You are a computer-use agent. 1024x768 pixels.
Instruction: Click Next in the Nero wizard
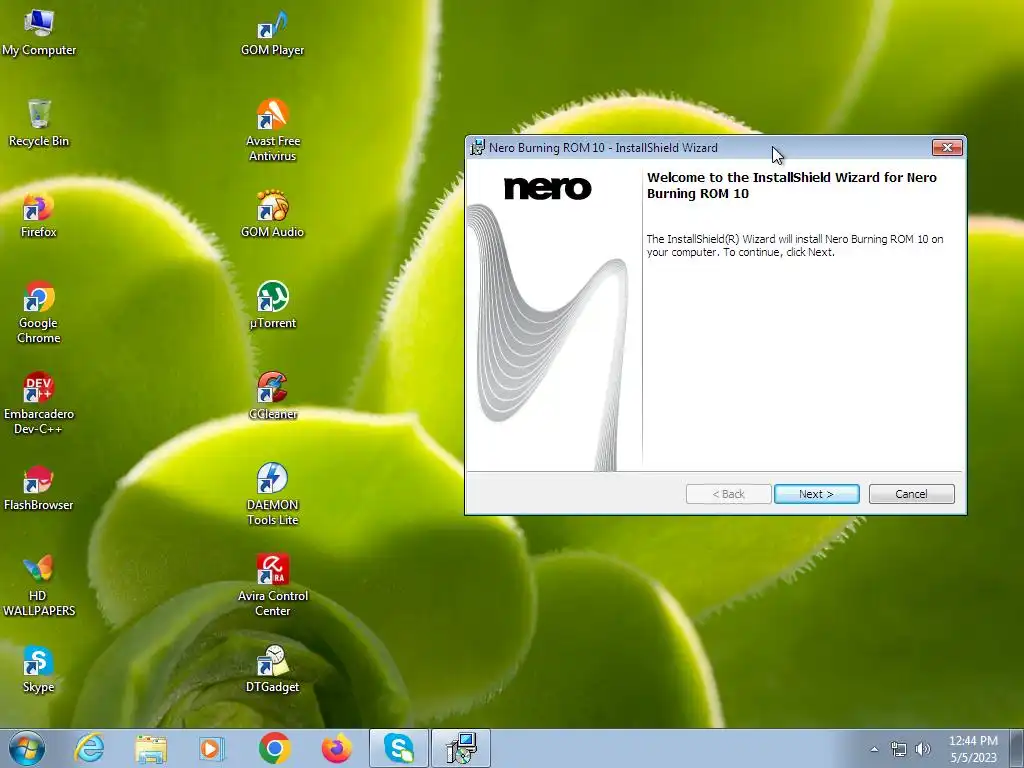816,494
